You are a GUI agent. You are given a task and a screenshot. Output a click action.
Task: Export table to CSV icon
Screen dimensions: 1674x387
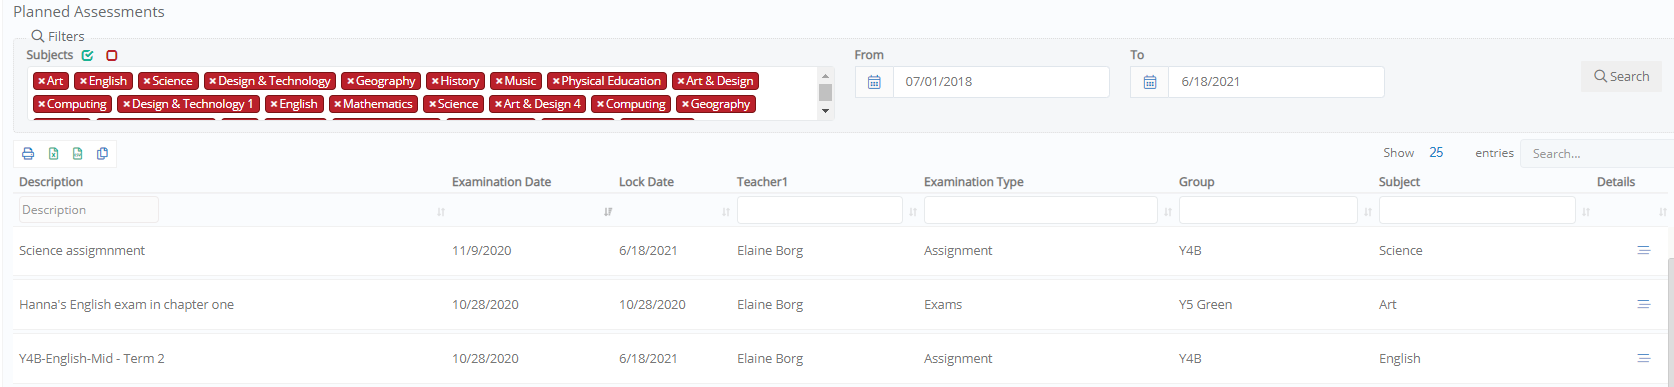pos(77,154)
